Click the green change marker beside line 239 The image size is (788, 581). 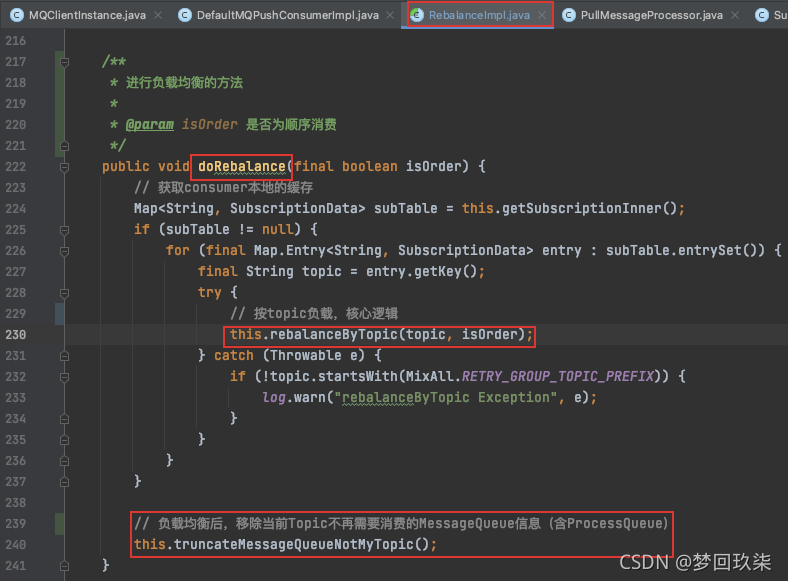point(60,523)
